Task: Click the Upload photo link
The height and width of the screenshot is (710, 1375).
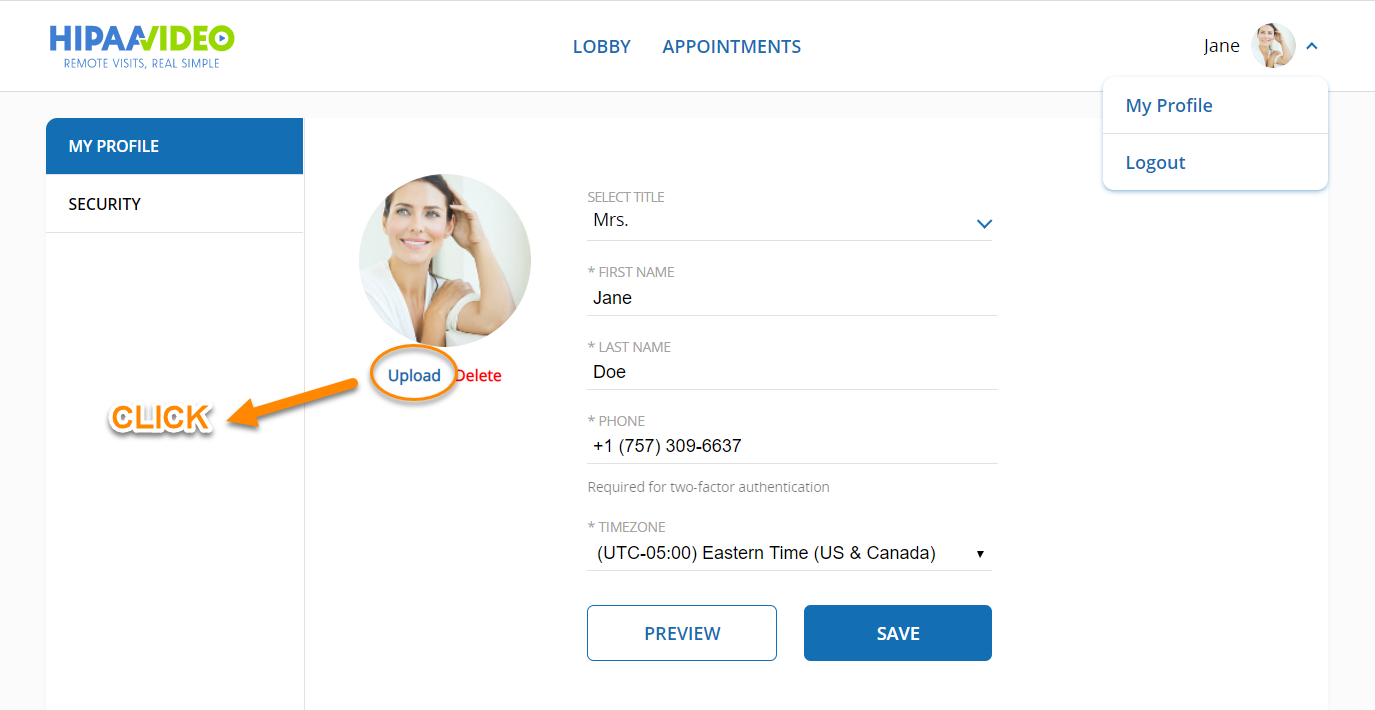Action: click(x=414, y=376)
